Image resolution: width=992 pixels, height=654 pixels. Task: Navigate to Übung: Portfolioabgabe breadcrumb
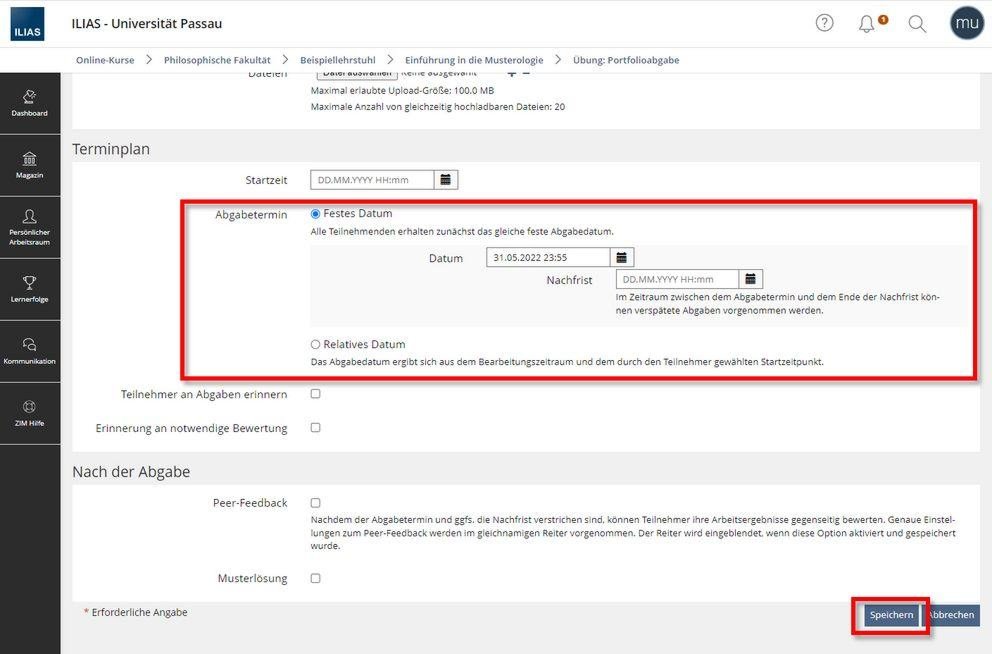[626, 60]
